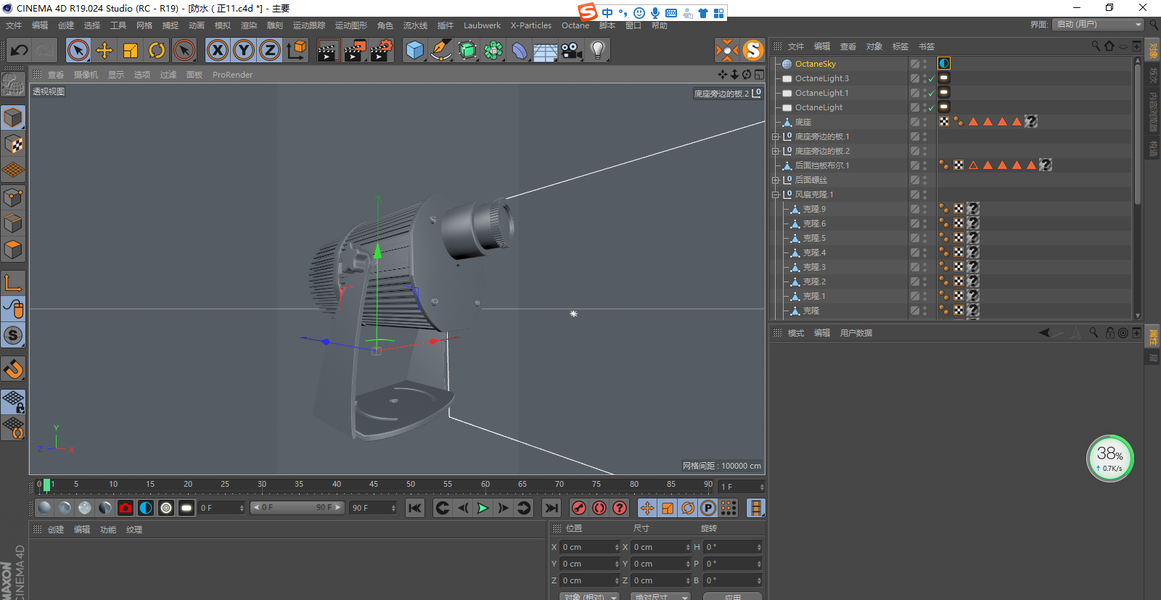The image size is (1161, 600).
Task: Click the 创建 menu in material manager
Action: (x=56, y=530)
